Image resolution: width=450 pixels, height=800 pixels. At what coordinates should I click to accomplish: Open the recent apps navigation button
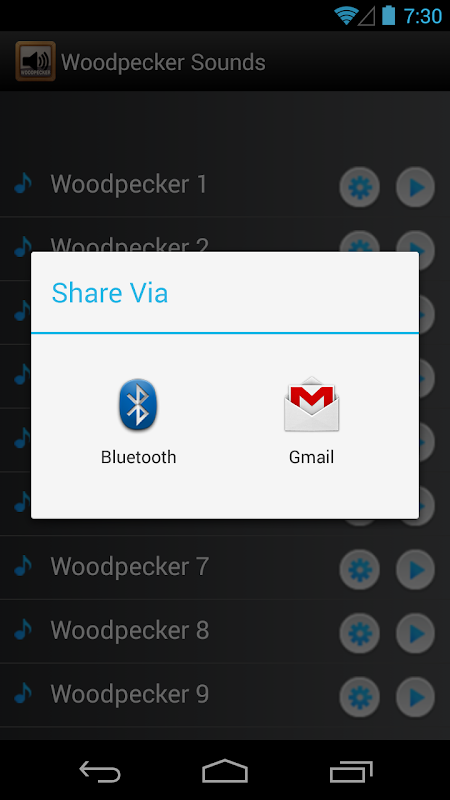(351, 771)
